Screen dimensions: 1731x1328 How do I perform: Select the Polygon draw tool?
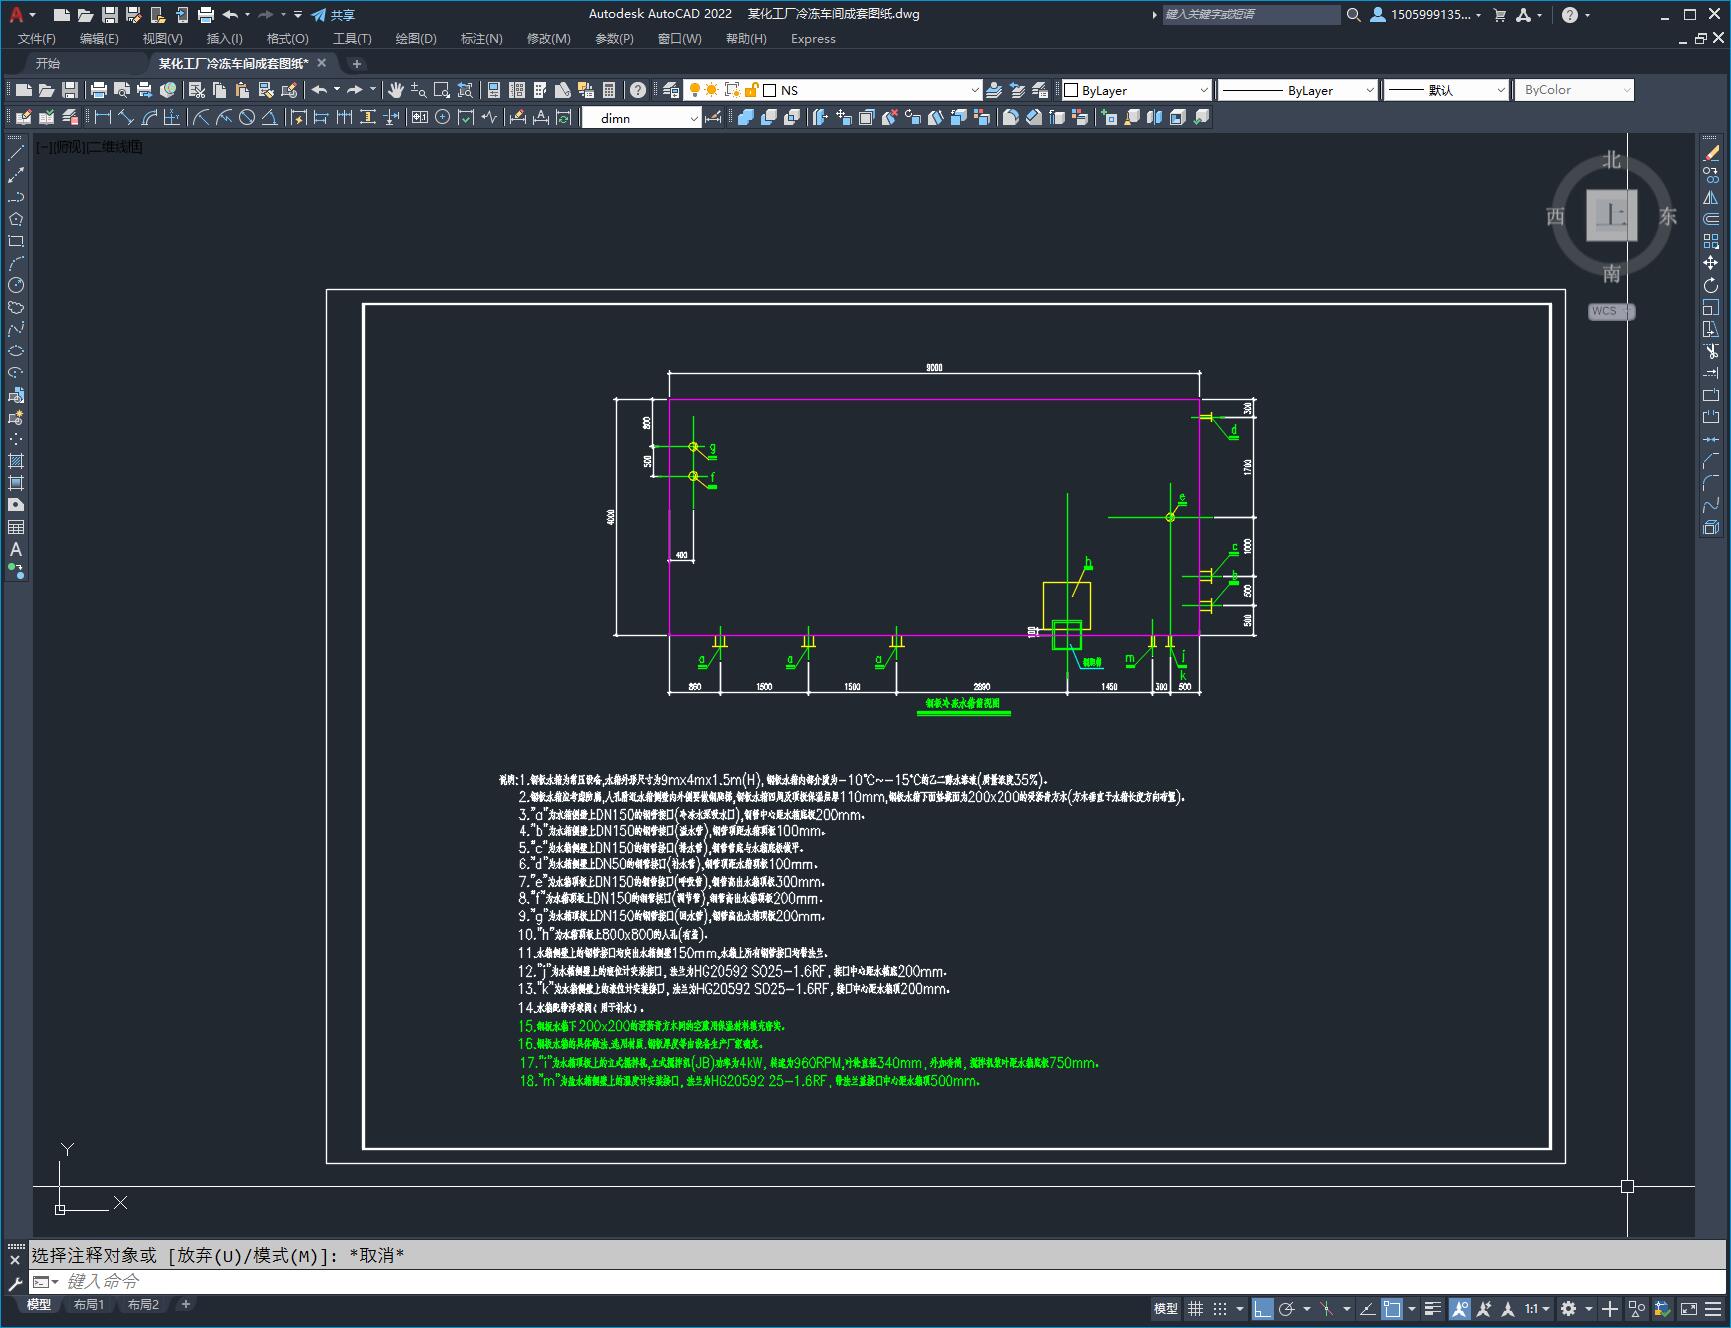16,219
